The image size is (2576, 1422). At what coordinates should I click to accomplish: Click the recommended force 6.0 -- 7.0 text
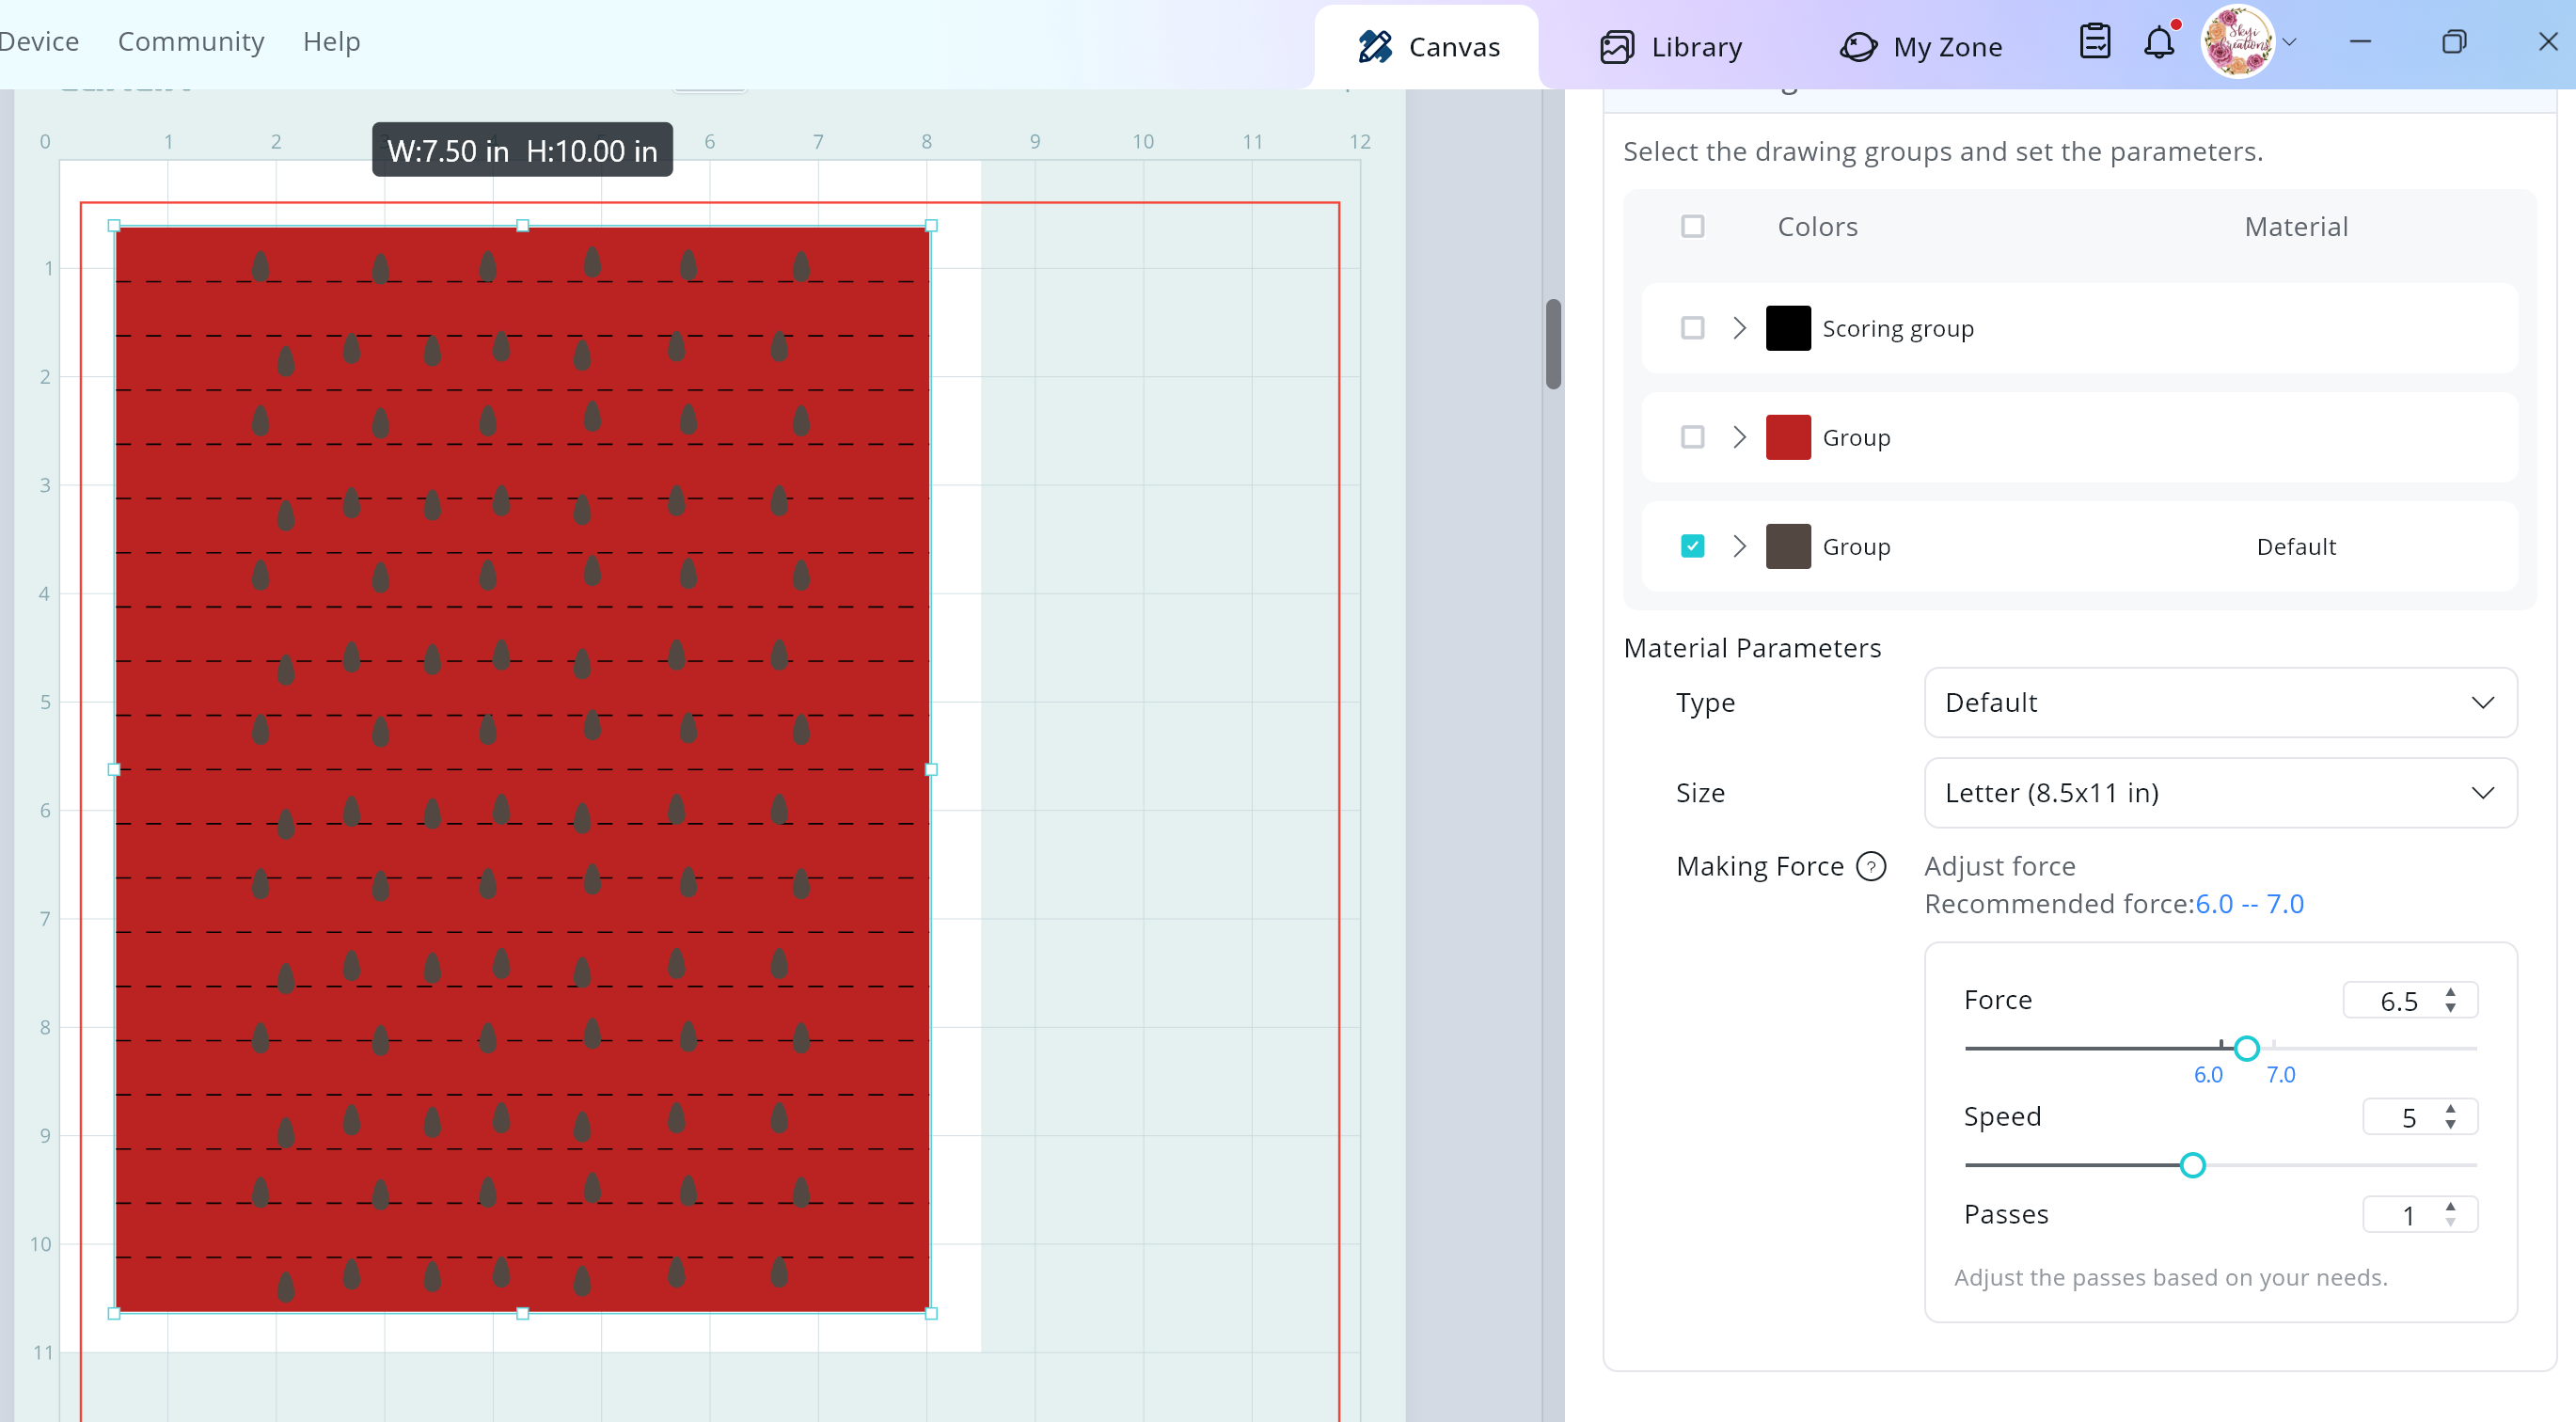click(x=2249, y=904)
